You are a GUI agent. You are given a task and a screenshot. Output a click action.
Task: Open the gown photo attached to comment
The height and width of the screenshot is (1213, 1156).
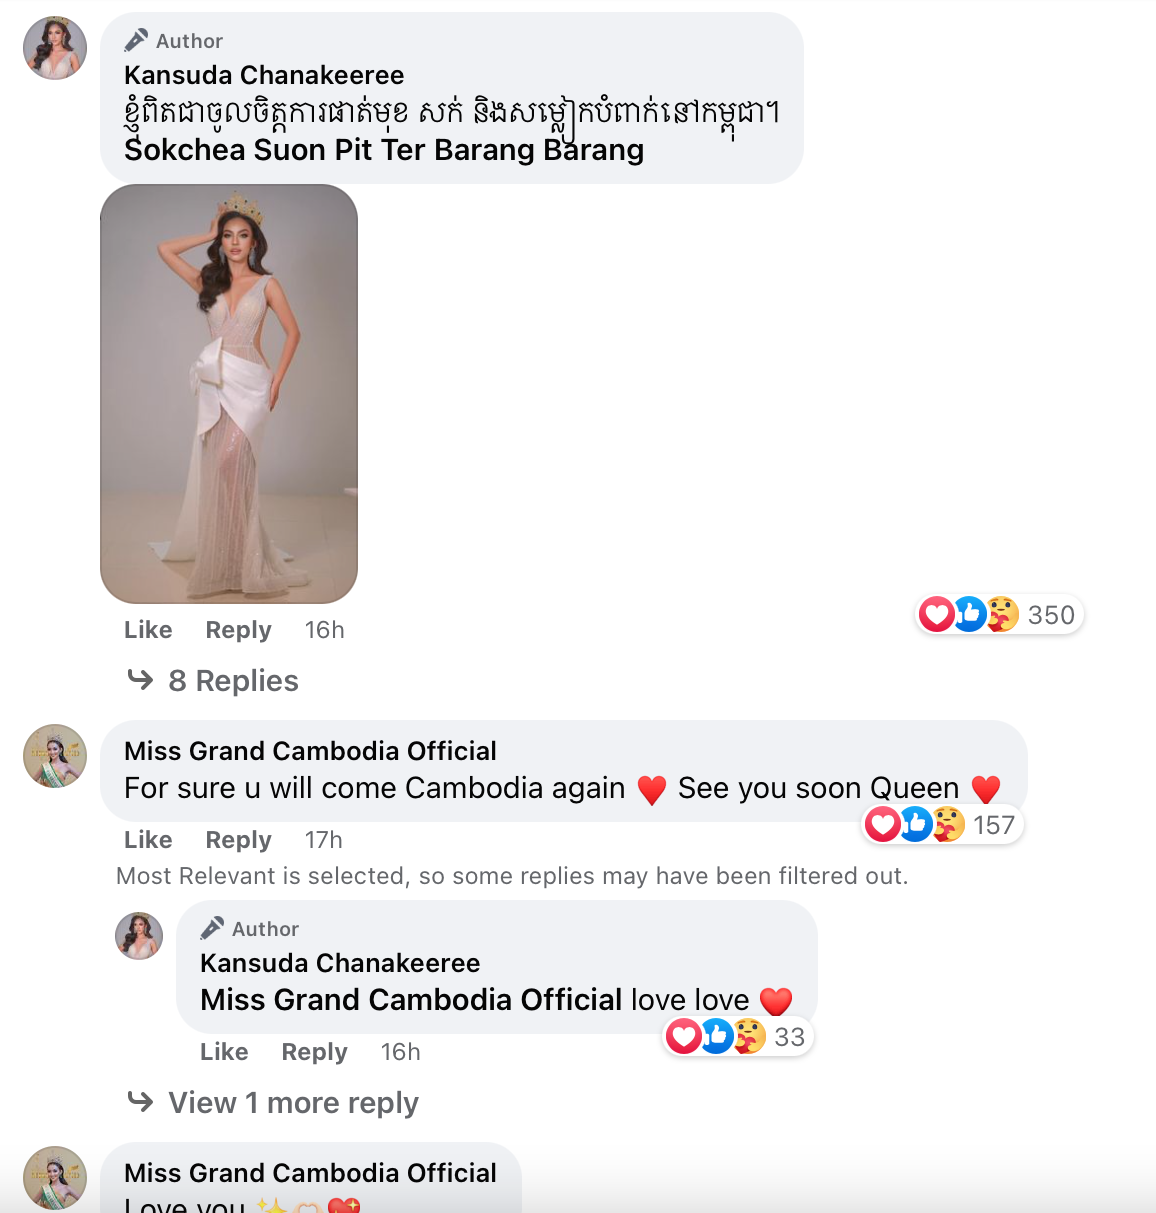229,394
